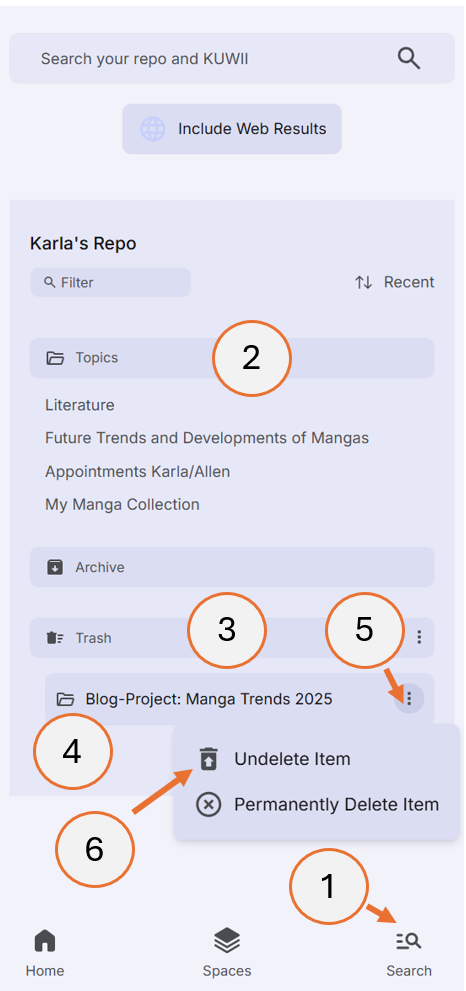Select Blog-Project: Manga Trends 2025 item
The image size is (466, 991).
[x=240, y=698]
